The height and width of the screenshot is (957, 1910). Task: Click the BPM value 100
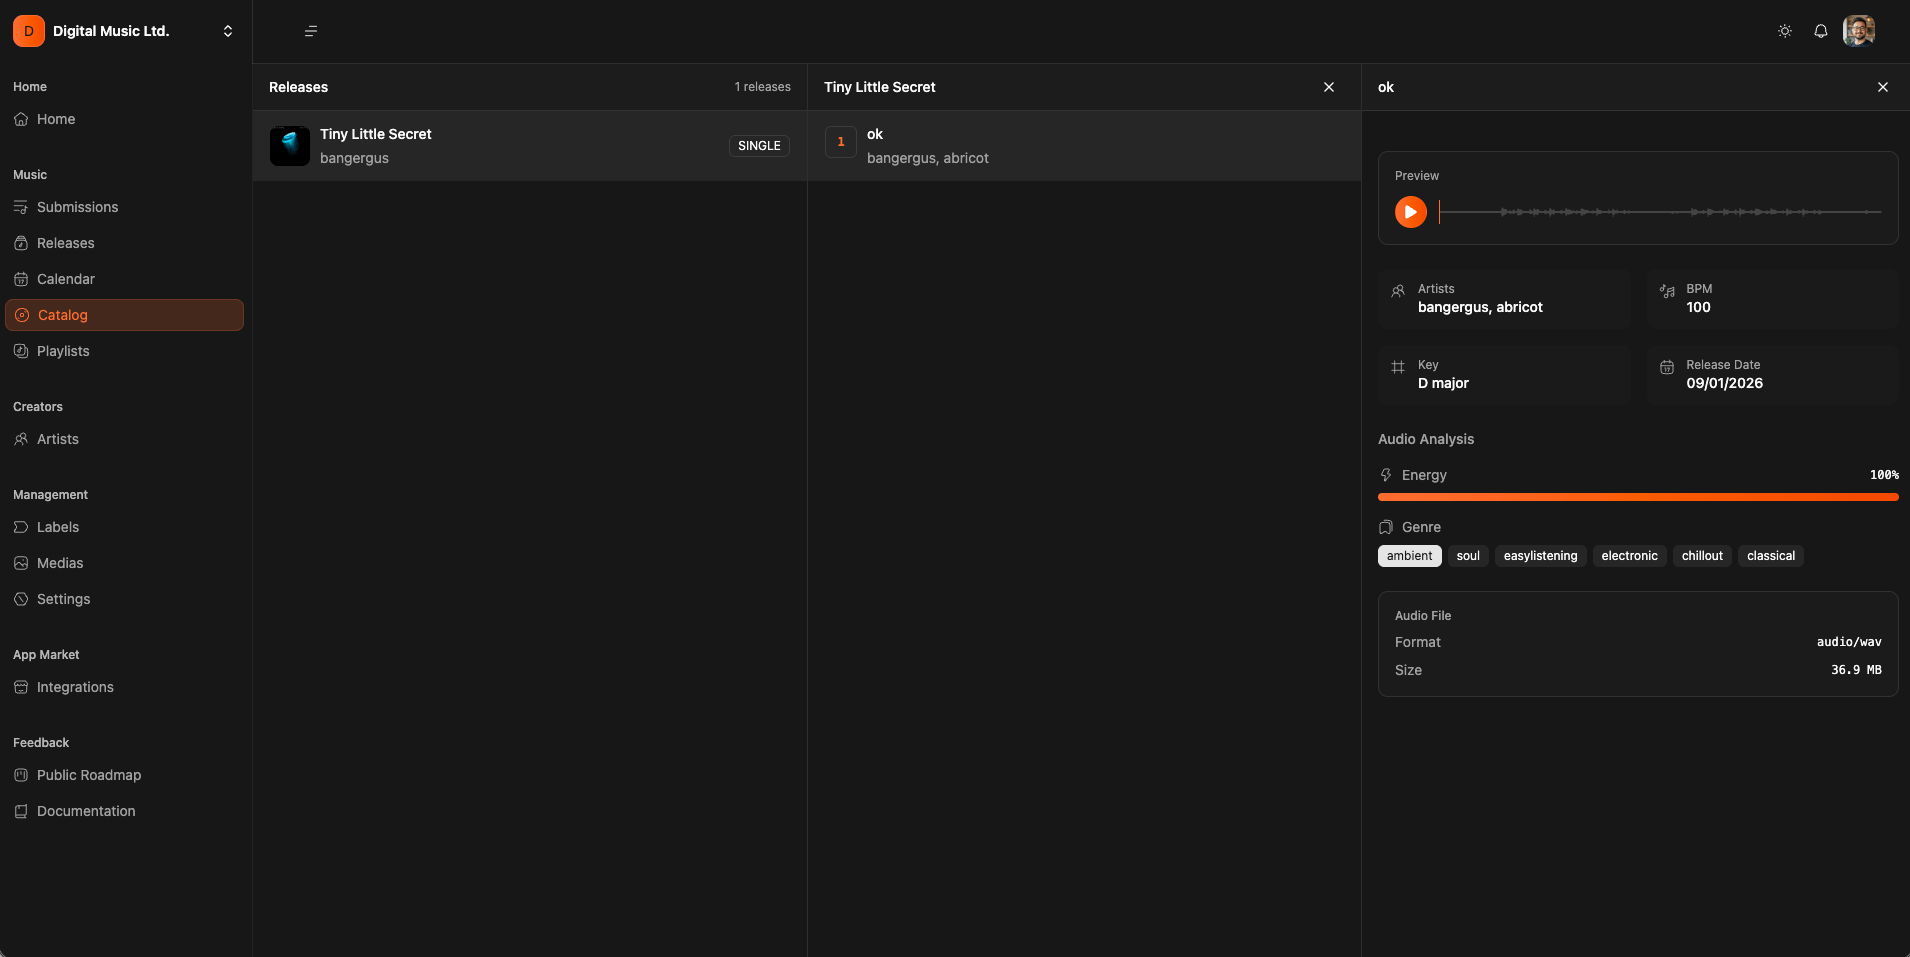coord(1698,308)
